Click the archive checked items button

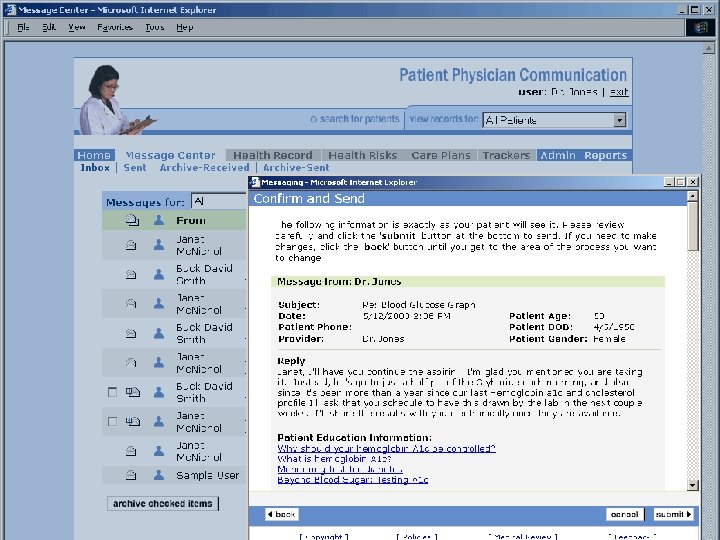pos(163,504)
